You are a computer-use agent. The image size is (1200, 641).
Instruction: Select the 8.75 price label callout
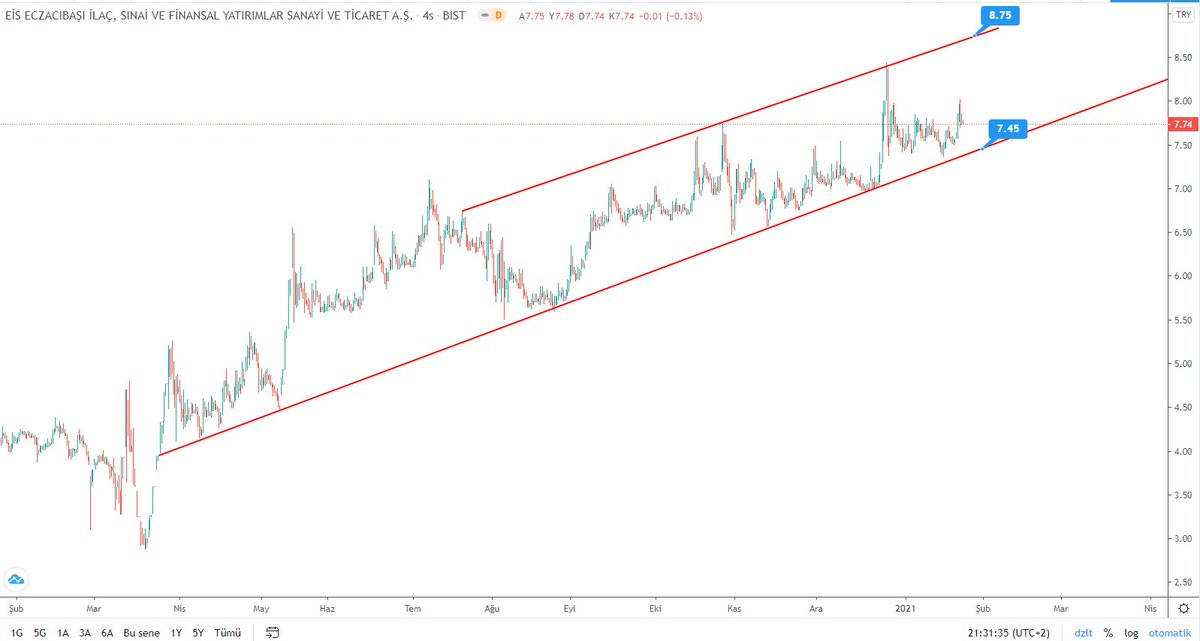[1001, 15]
